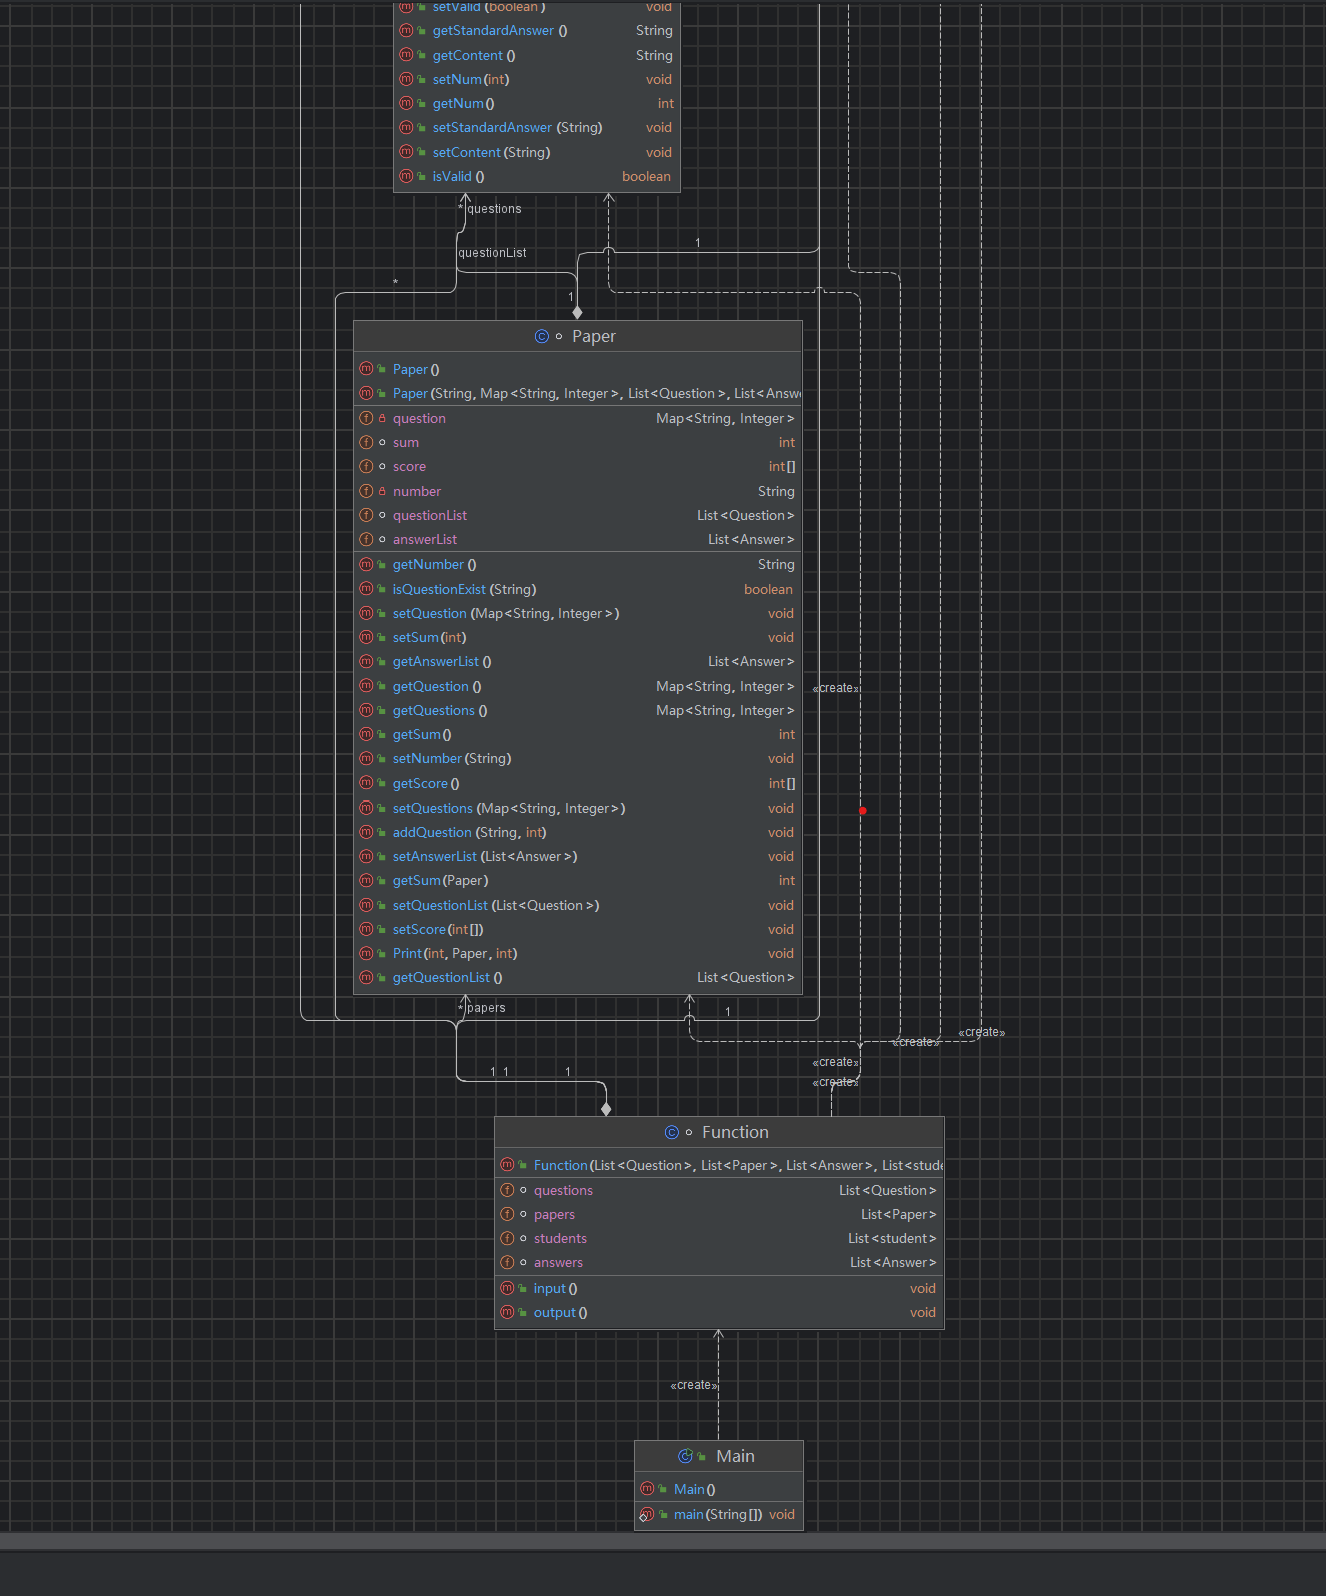Click the Function constructor row
Image resolution: width=1326 pixels, height=1596 pixels.
719,1165
